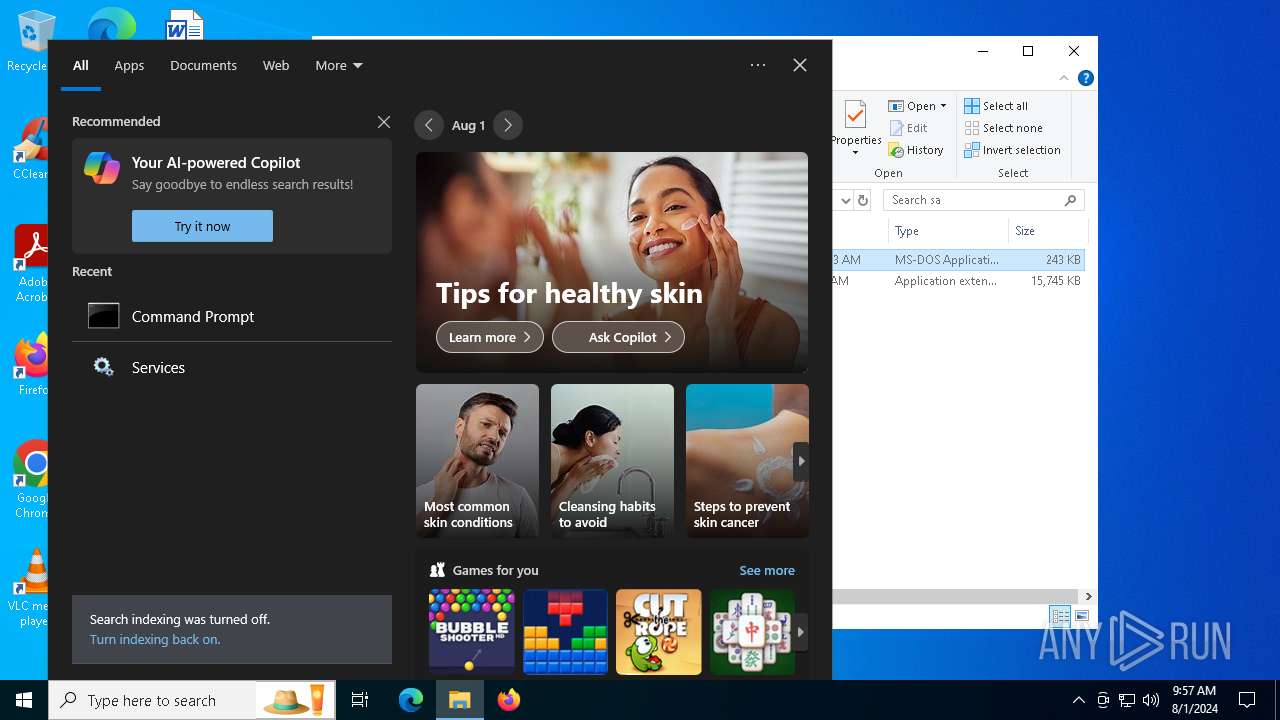Click the Windows Start button

pyautogui.click(x=24, y=700)
